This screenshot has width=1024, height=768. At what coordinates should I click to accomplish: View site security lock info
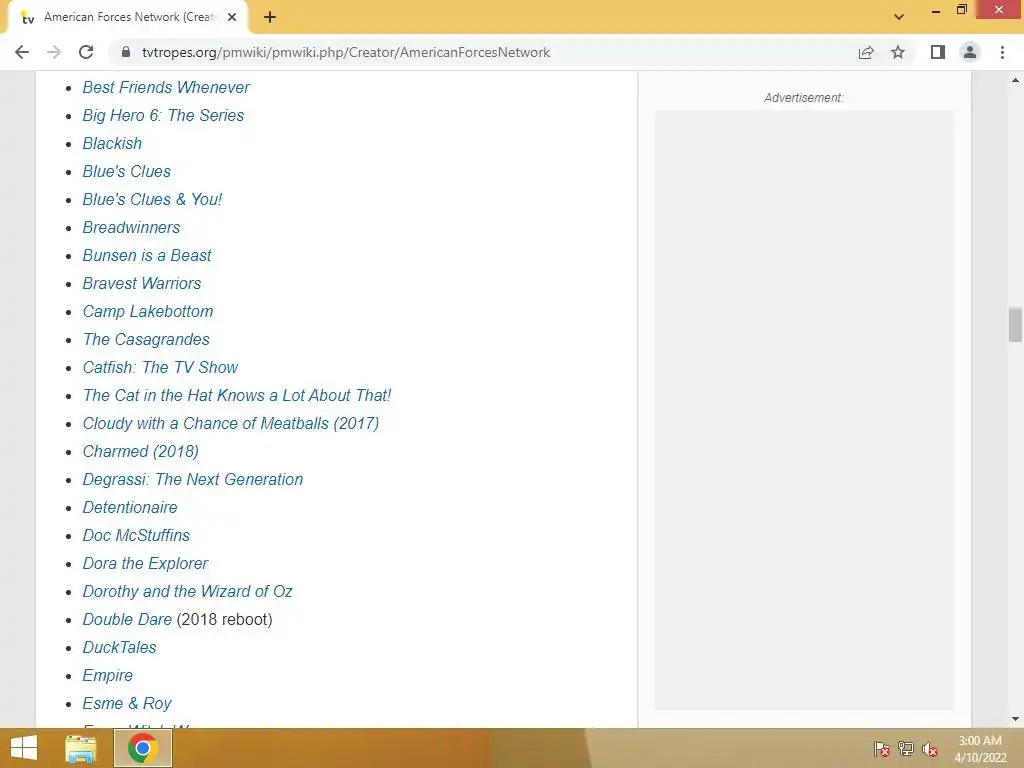[x=126, y=52]
